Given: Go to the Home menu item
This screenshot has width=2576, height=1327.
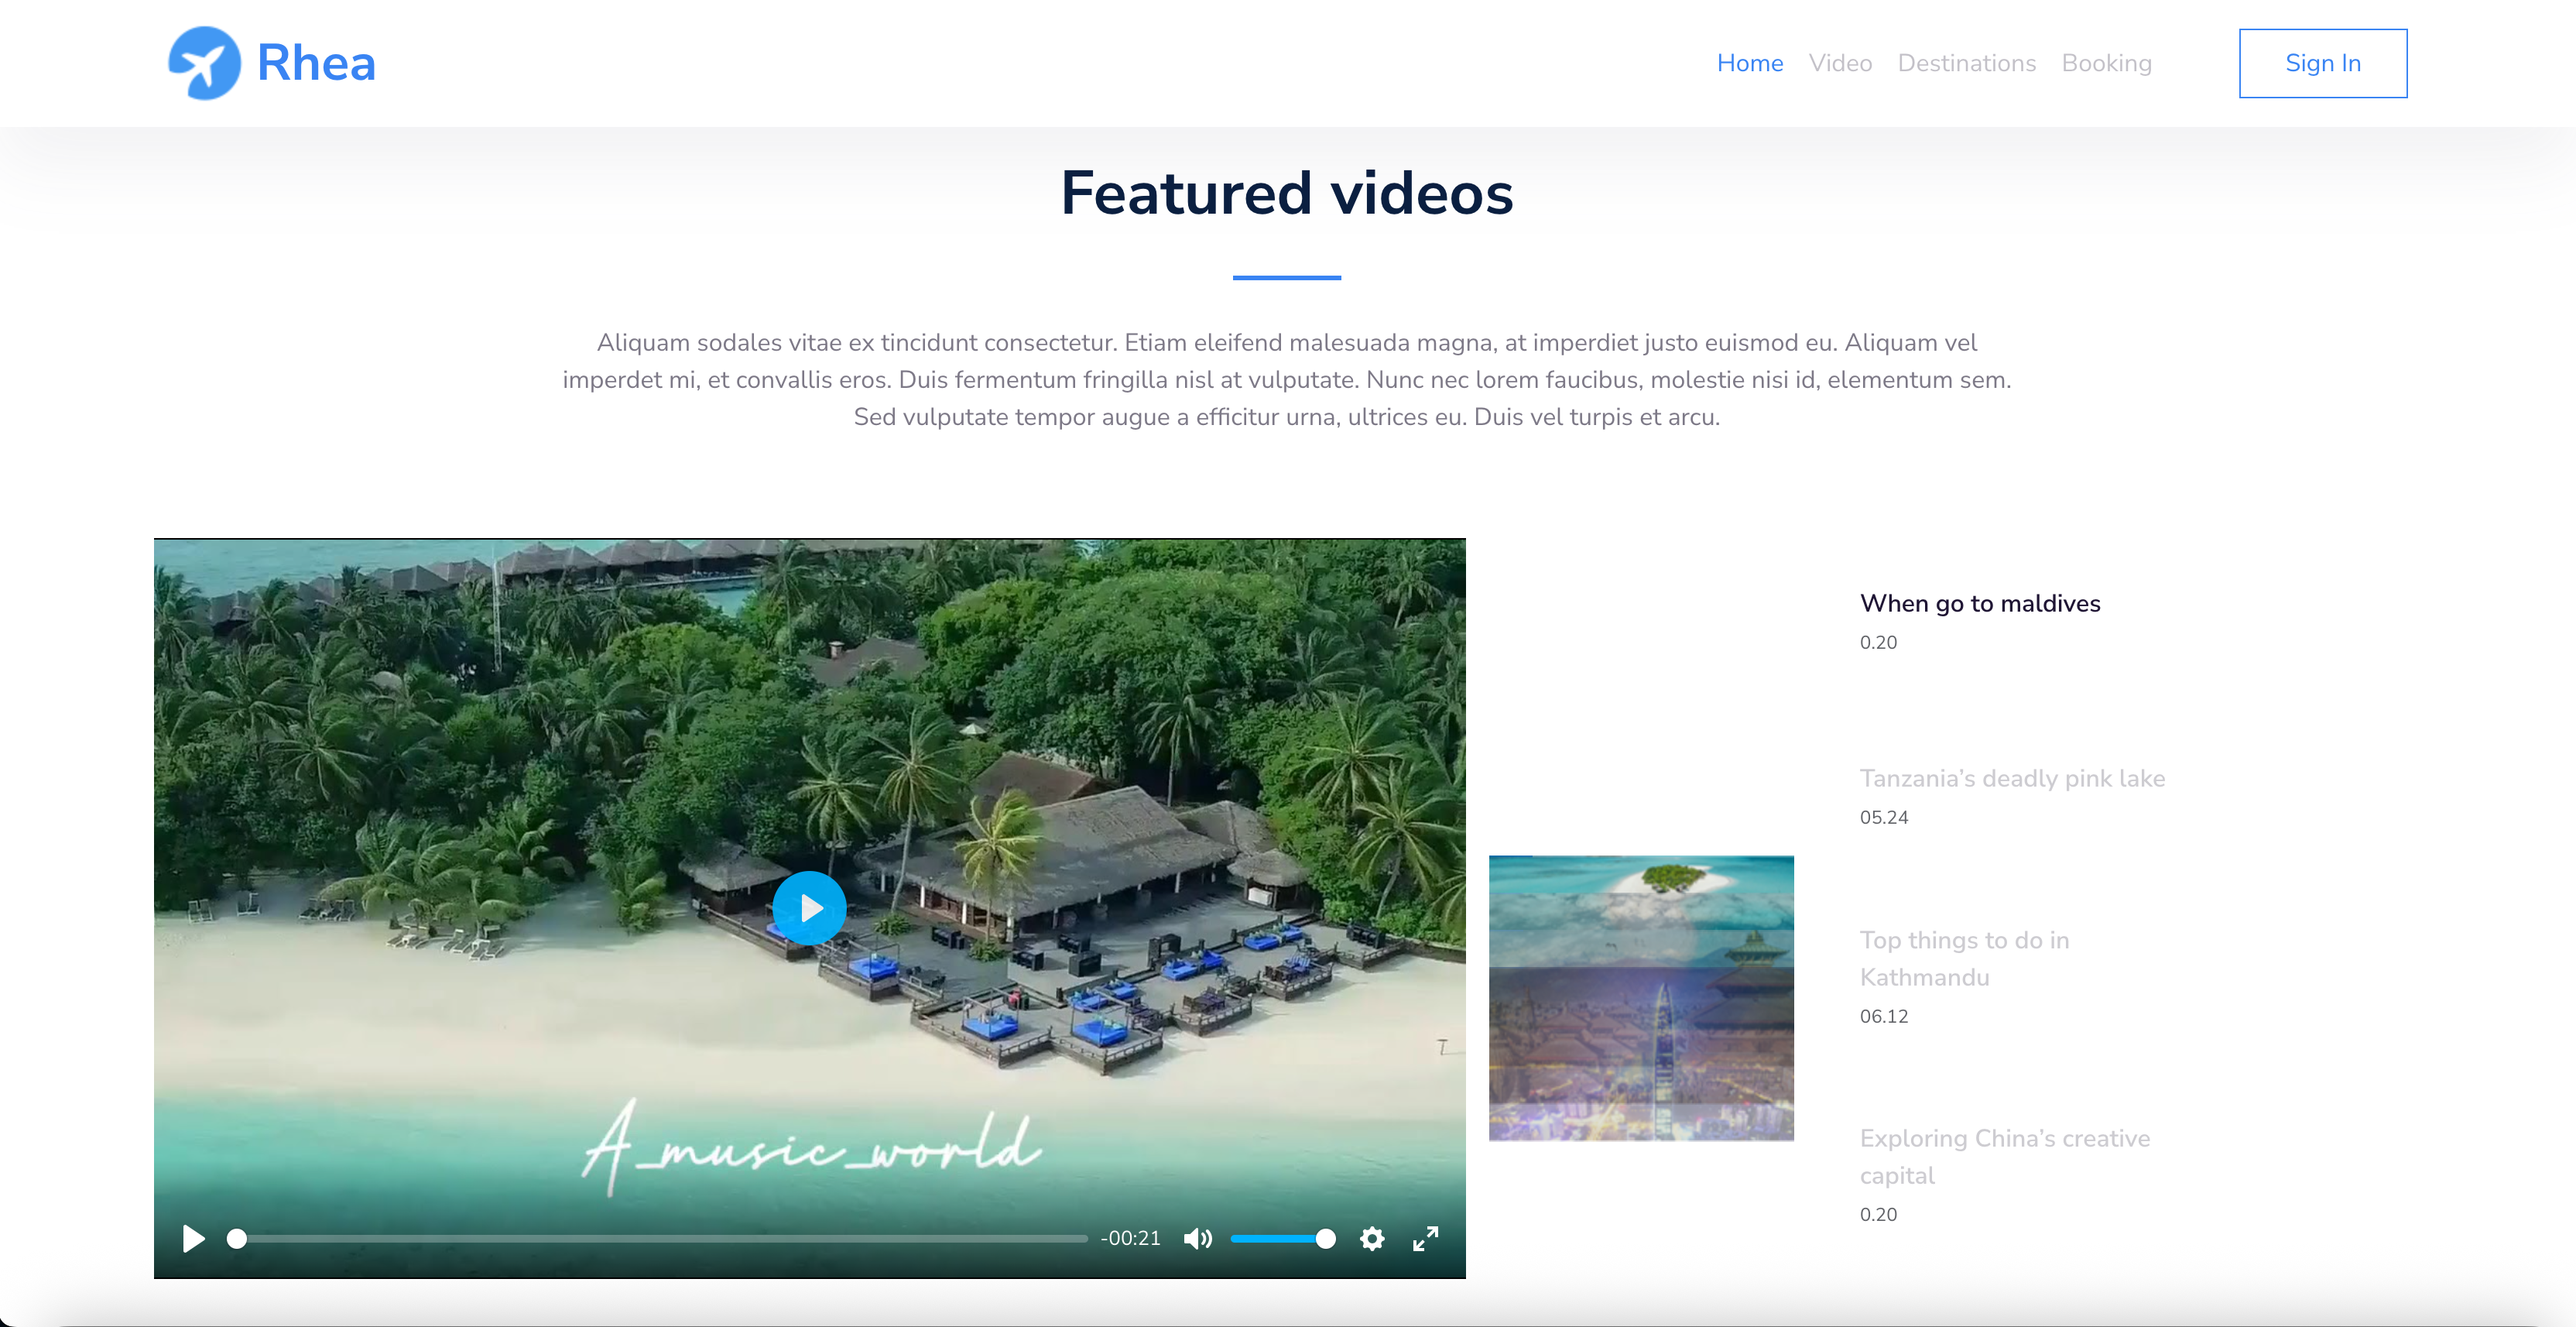Looking at the screenshot, I should [1749, 63].
